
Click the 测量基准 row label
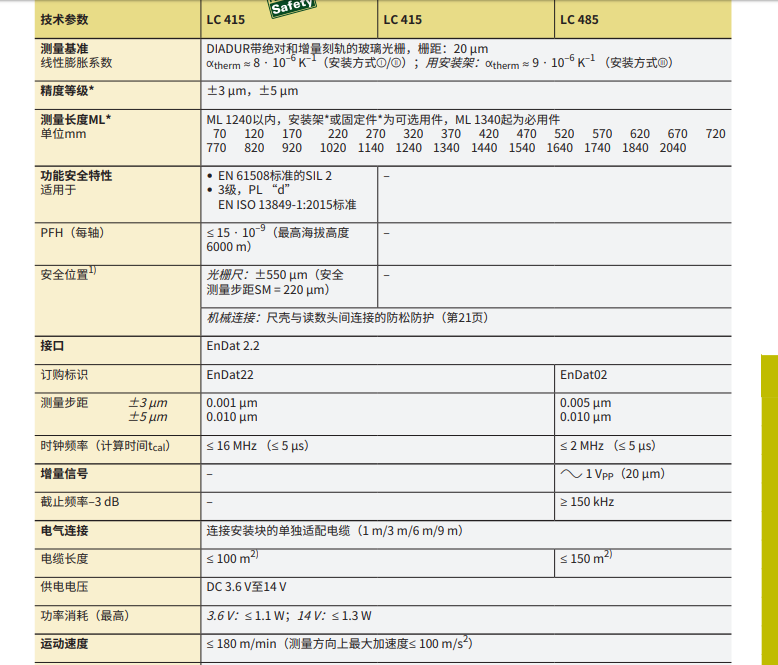click(x=66, y=47)
